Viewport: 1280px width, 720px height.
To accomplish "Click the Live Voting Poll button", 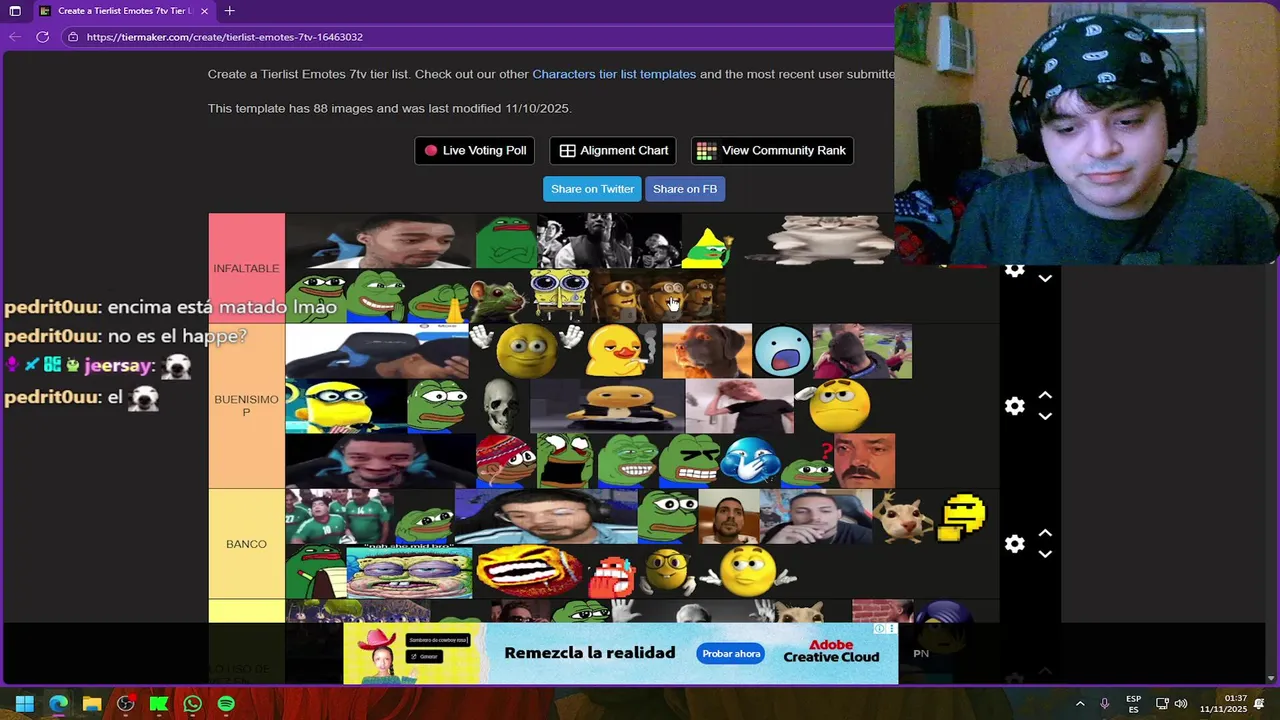I will click(475, 151).
